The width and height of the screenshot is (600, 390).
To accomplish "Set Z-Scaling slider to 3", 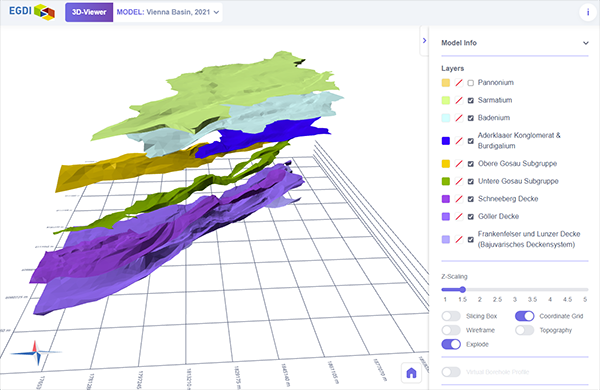I will (515, 290).
